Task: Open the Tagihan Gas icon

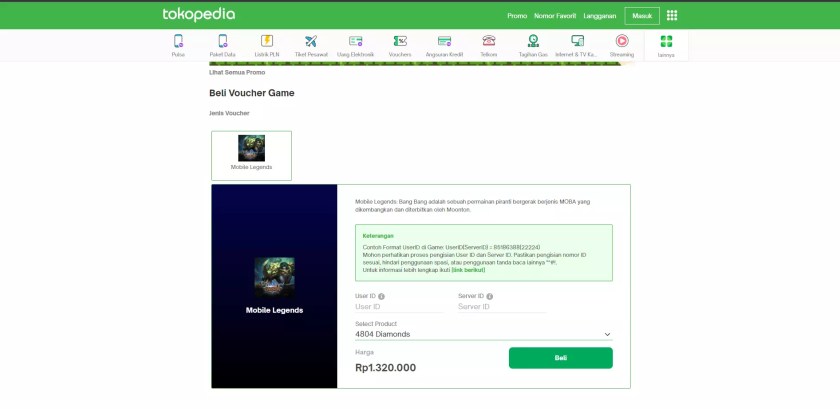Action: [533, 41]
